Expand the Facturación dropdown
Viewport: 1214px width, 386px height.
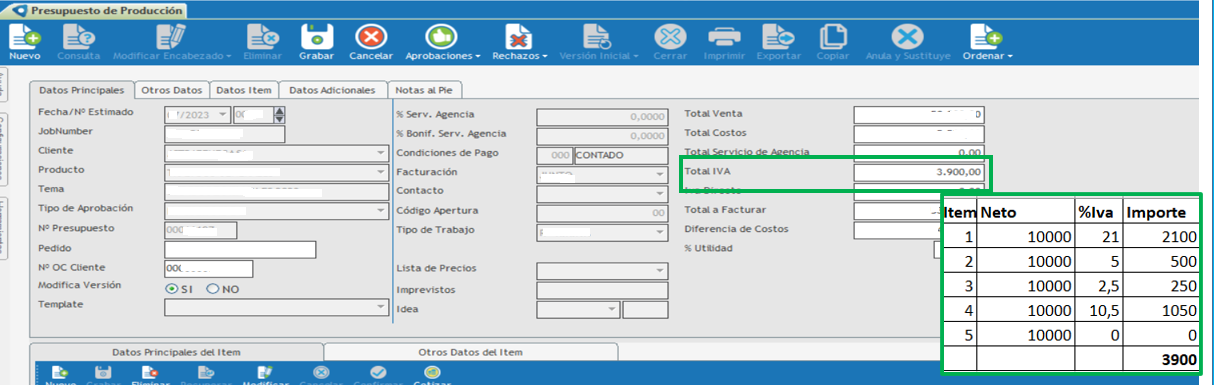click(659, 174)
